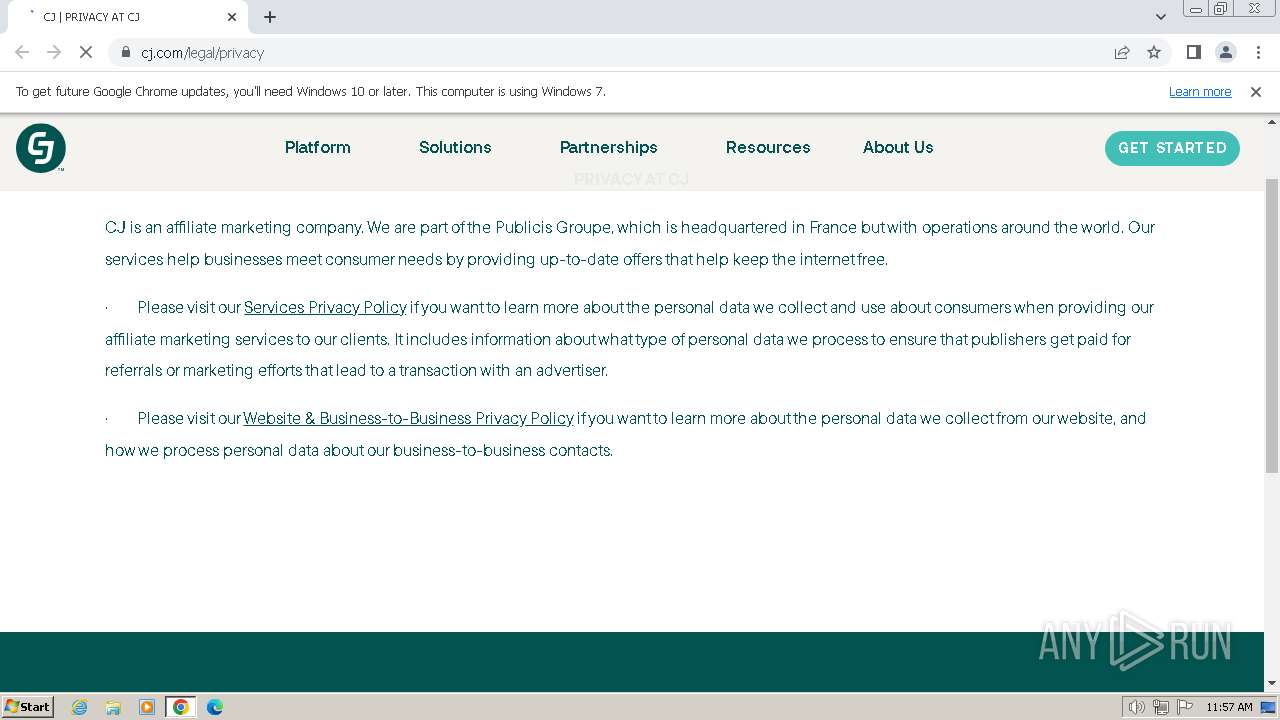Bookmark this page with the star icon
The height and width of the screenshot is (720, 1280).
[1154, 52]
